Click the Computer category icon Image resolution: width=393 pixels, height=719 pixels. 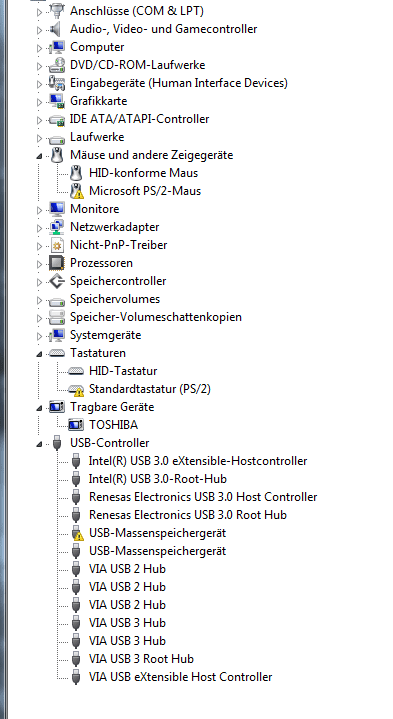[x=57, y=47]
